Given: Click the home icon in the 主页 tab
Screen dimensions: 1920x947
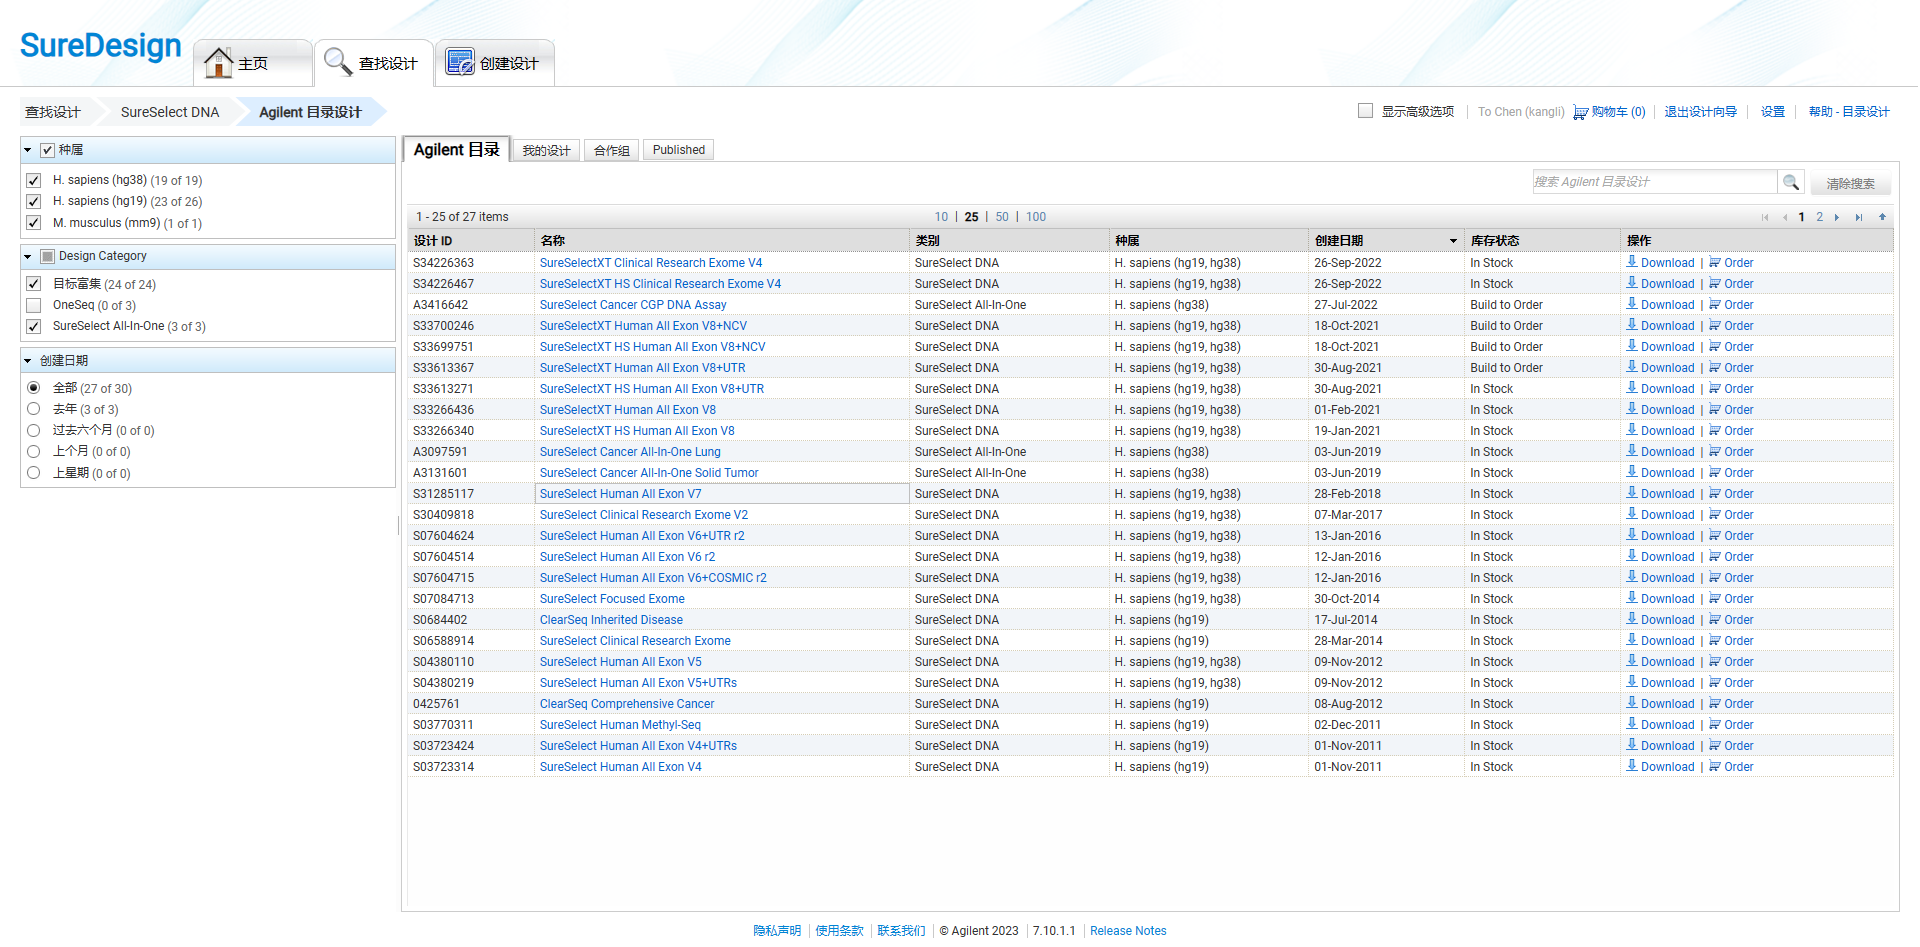Looking at the screenshot, I should coord(218,62).
